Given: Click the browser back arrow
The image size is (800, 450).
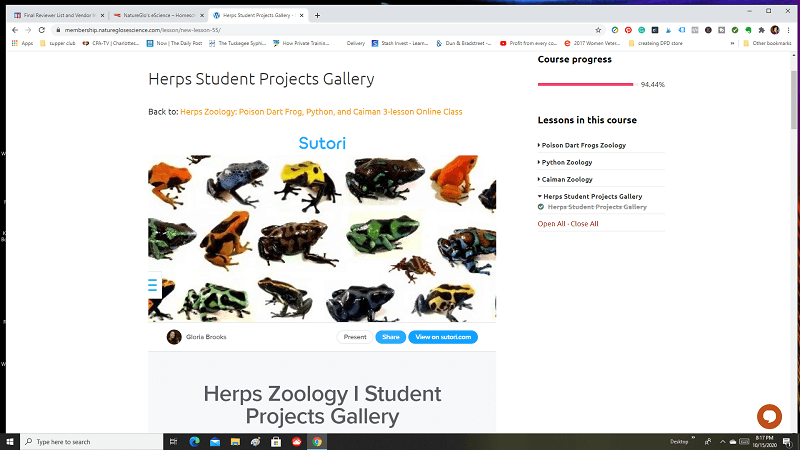Looking at the screenshot, I should pos(15,30).
